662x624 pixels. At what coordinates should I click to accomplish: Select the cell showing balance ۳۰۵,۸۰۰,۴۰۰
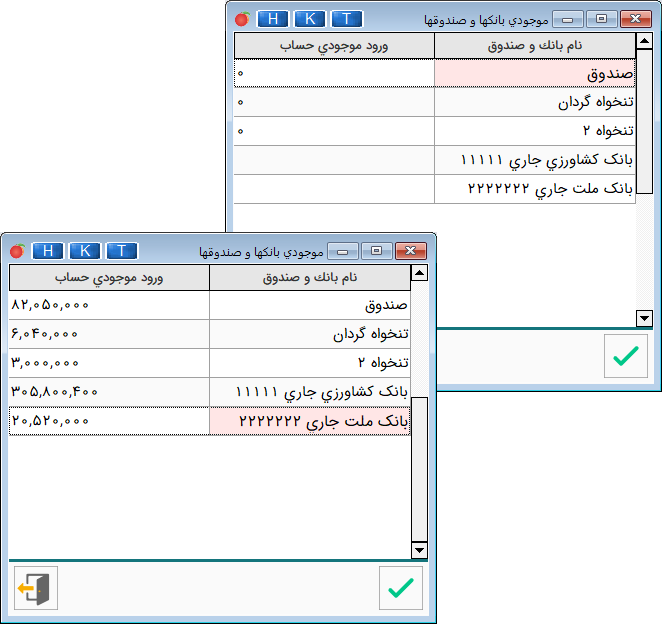click(109, 392)
